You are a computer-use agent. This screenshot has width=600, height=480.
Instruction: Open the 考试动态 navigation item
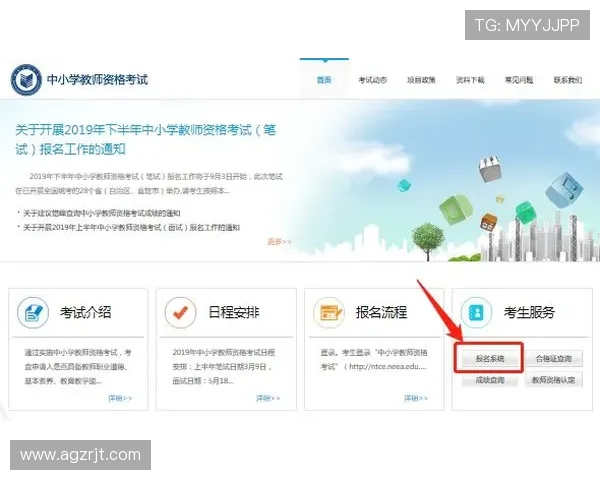pos(372,80)
